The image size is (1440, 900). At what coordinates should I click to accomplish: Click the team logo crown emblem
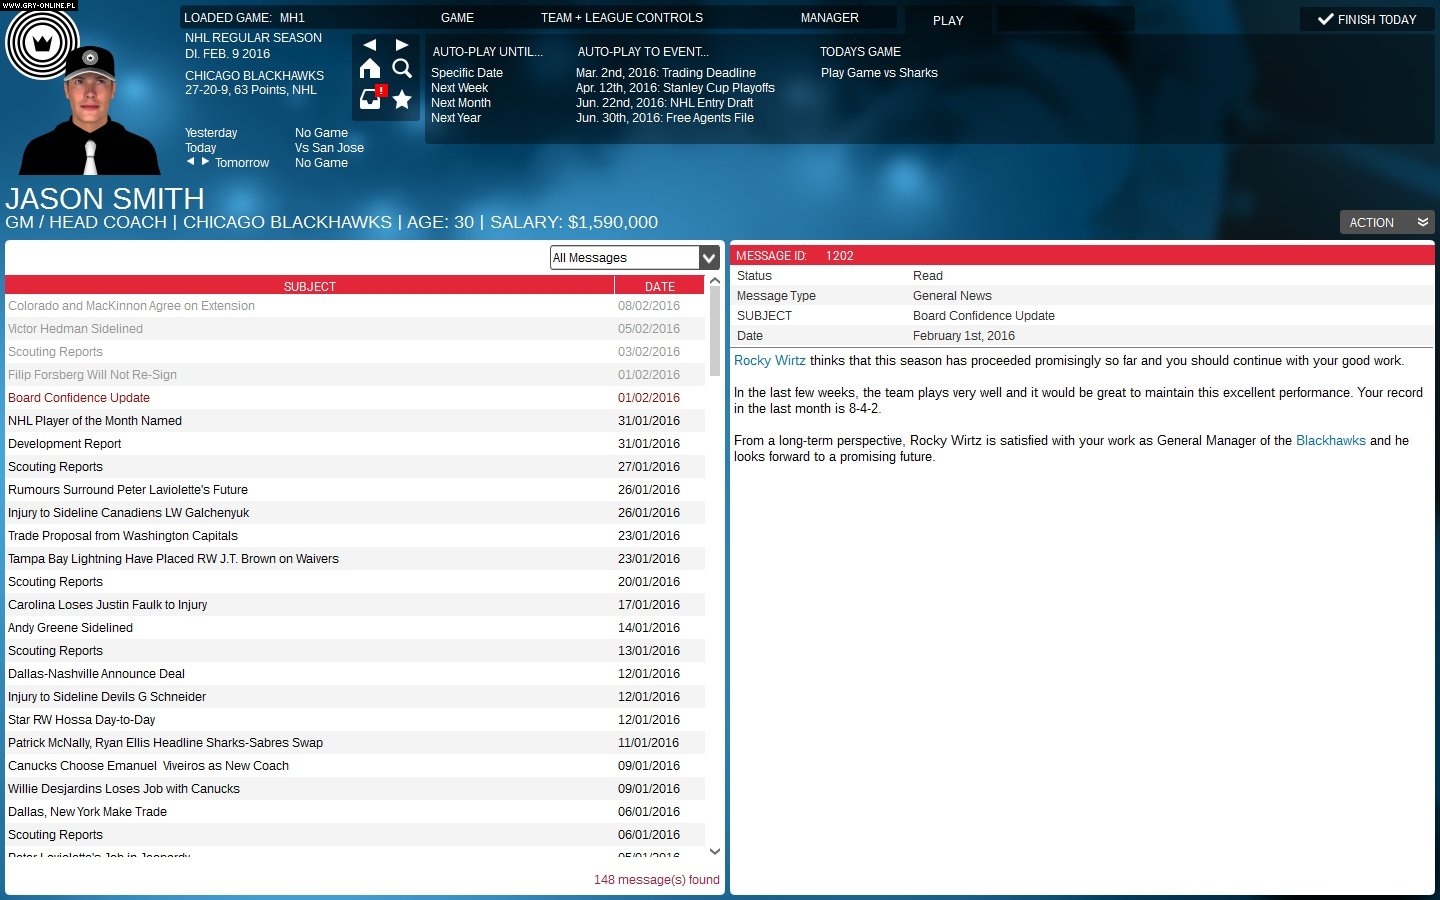pos(42,43)
